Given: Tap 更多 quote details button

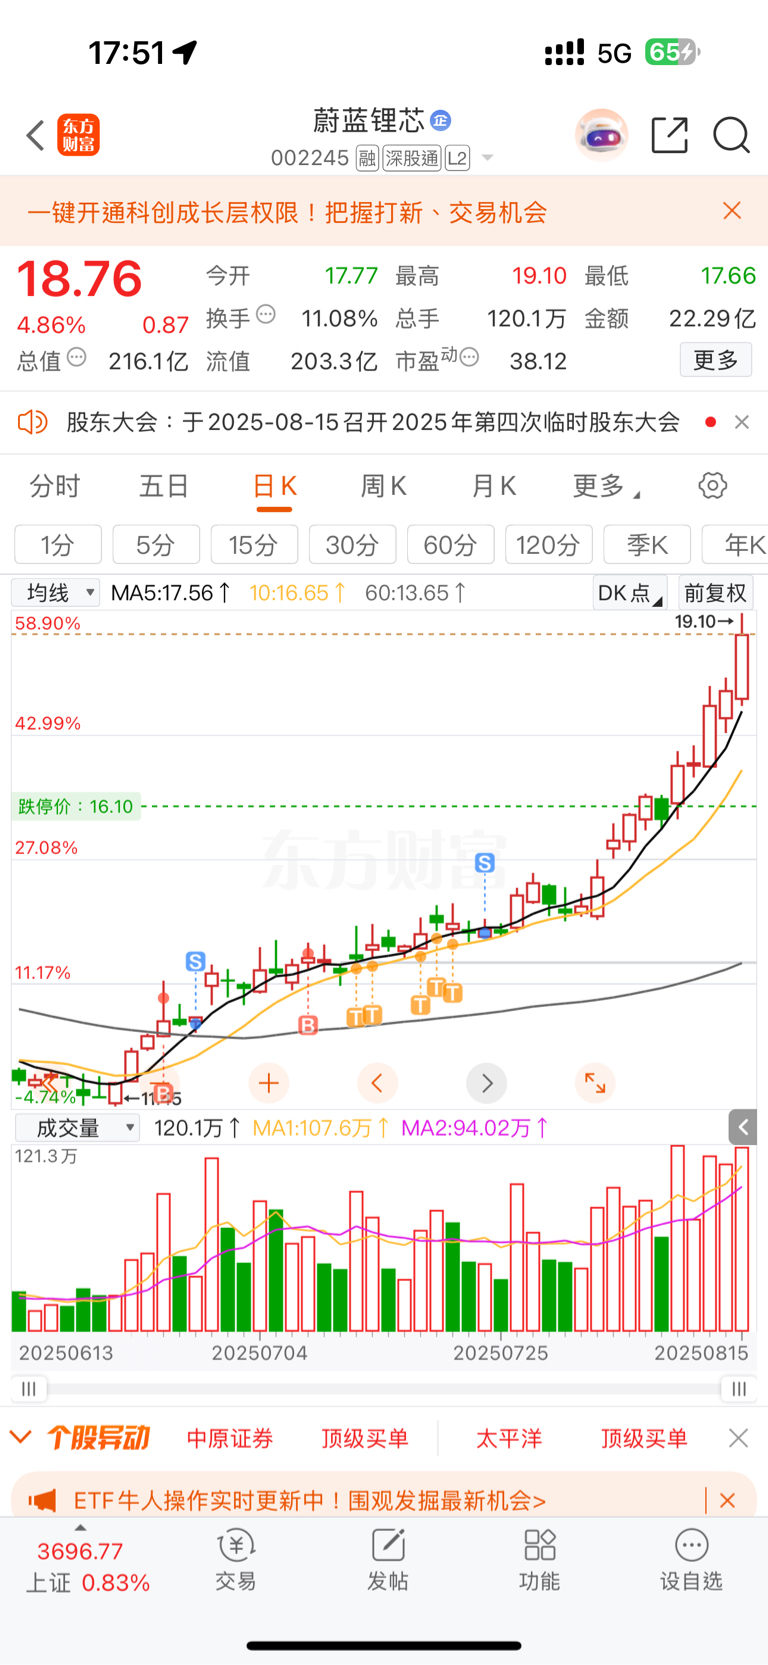Looking at the screenshot, I should 716,360.
